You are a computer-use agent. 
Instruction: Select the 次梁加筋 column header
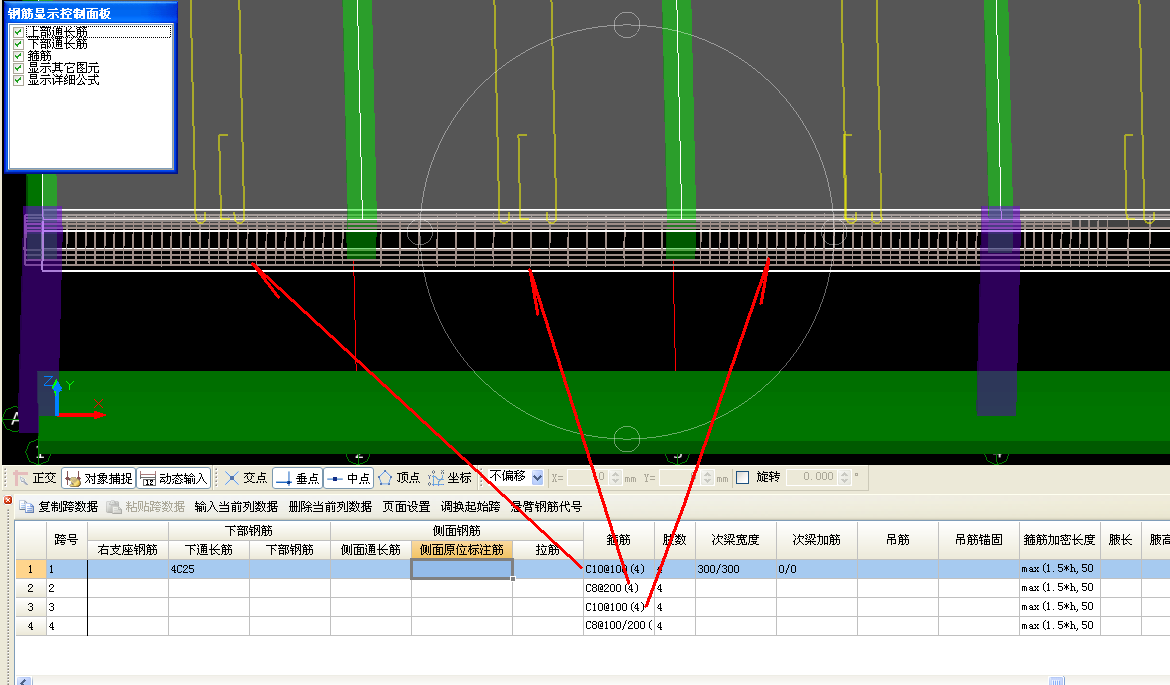tap(816, 540)
